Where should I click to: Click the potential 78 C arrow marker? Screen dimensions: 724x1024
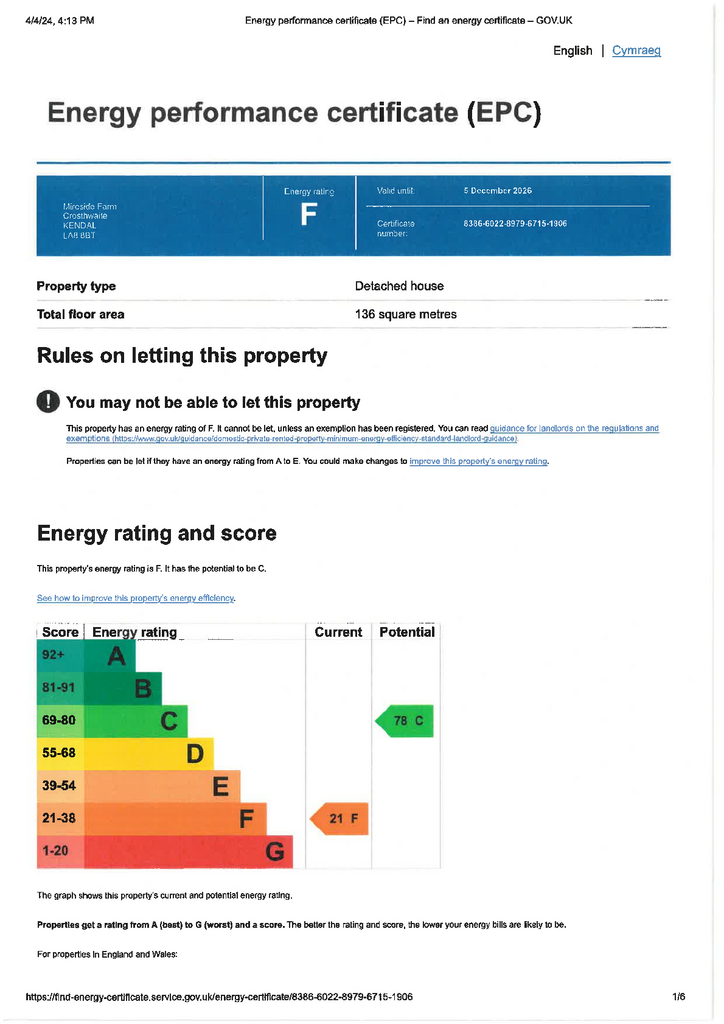404,720
